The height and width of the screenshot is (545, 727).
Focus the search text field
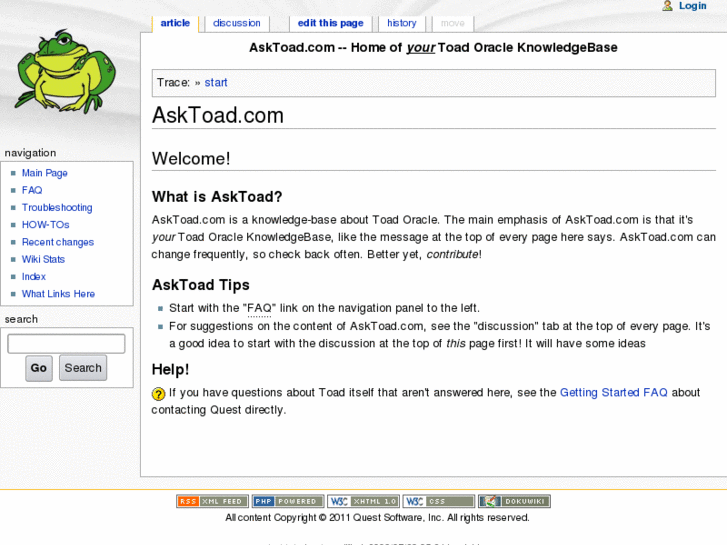tap(66, 344)
